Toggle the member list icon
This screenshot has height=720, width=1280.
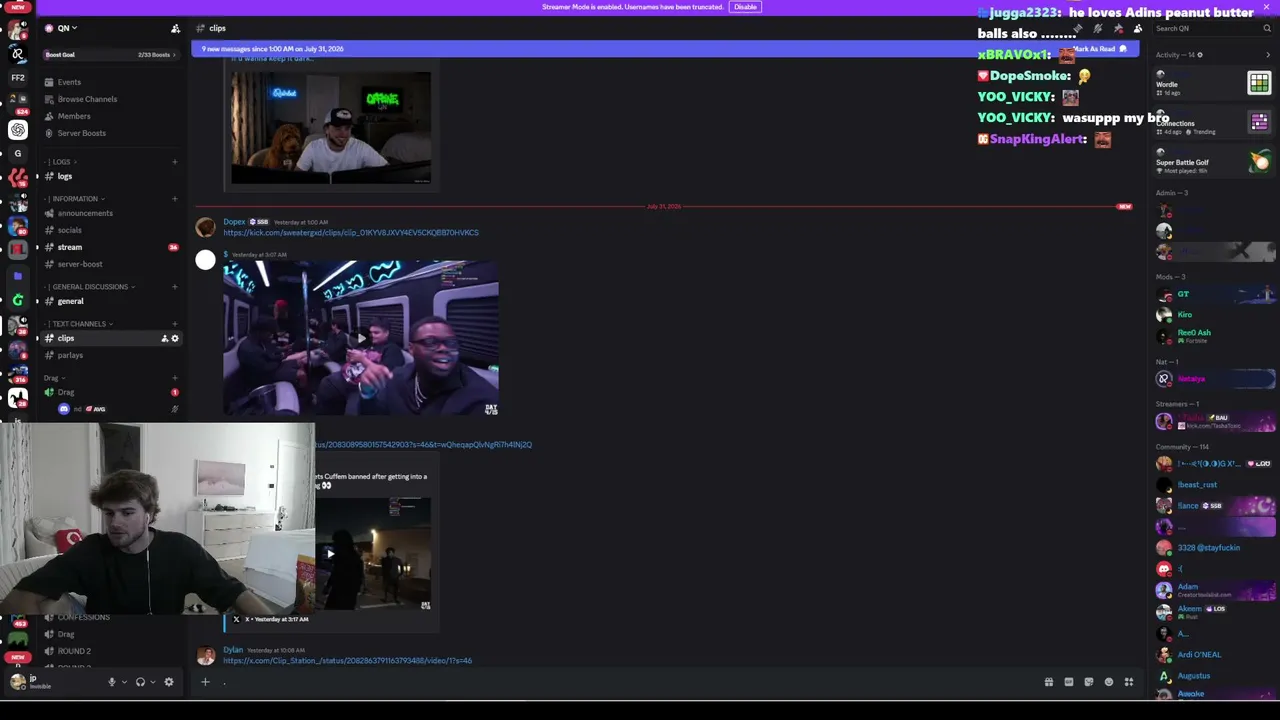point(1138,28)
